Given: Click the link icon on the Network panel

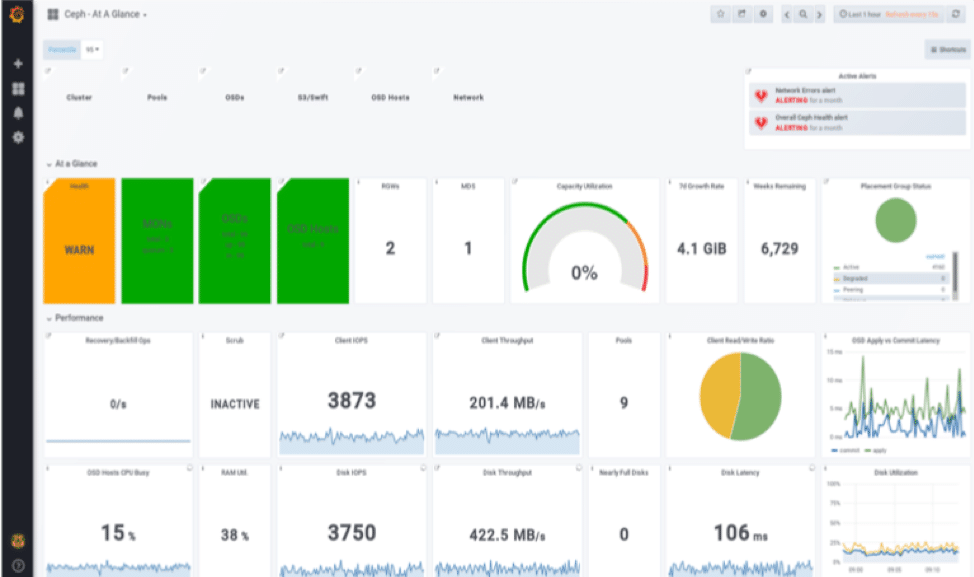Looking at the screenshot, I should coord(437,71).
